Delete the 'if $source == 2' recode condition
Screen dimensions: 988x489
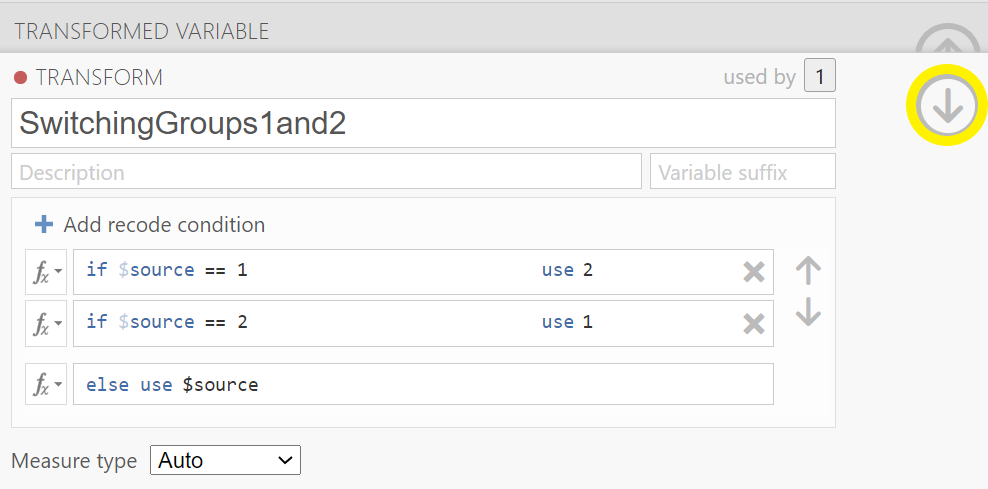click(754, 324)
